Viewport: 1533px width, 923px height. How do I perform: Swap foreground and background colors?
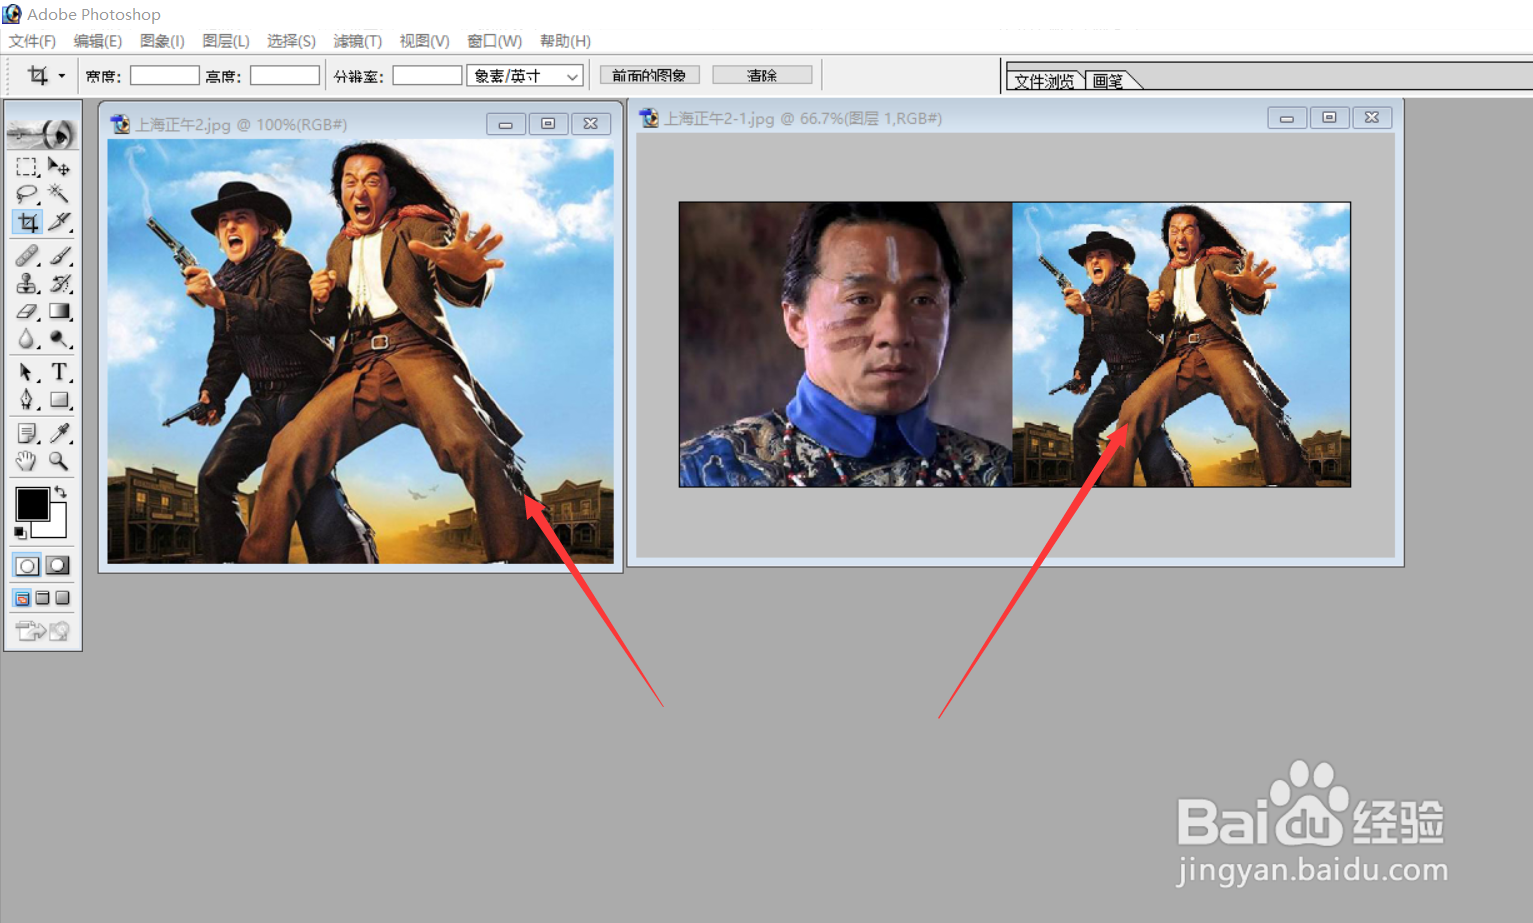pos(61,491)
